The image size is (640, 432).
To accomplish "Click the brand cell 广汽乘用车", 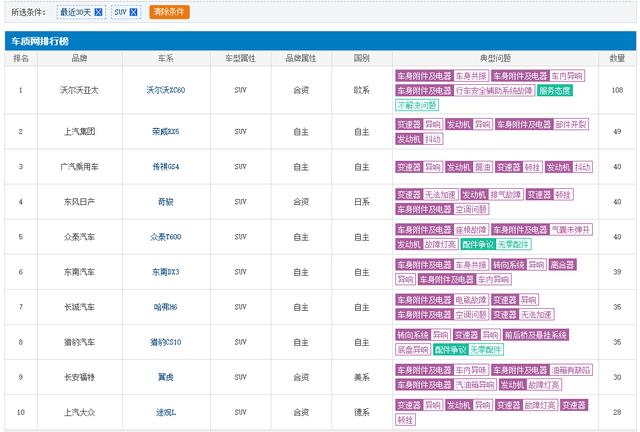I will (79, 167).
